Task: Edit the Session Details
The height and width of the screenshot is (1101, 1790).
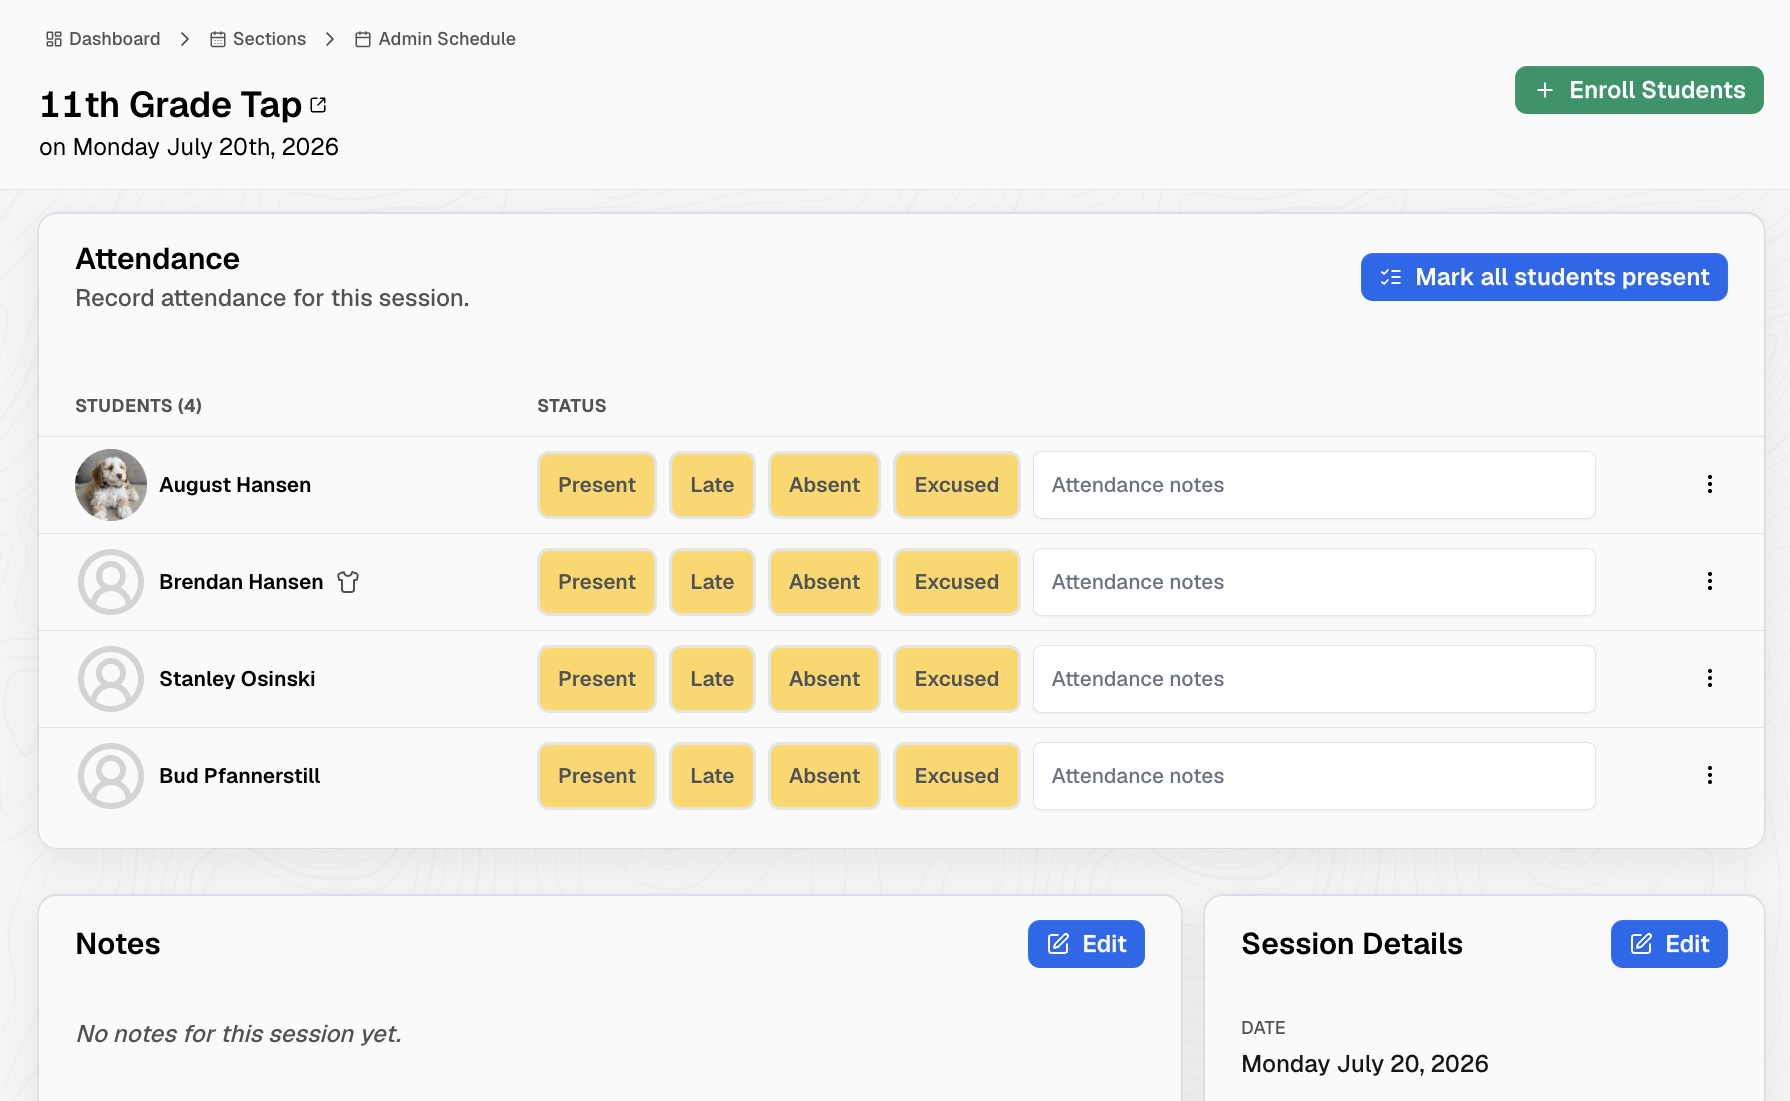Action: click(x=1669, y=944)
